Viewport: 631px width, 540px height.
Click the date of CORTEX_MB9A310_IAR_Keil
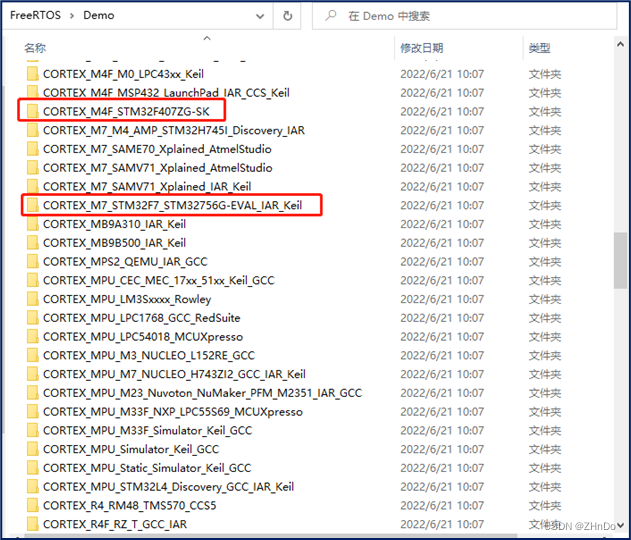coord(442,224)
